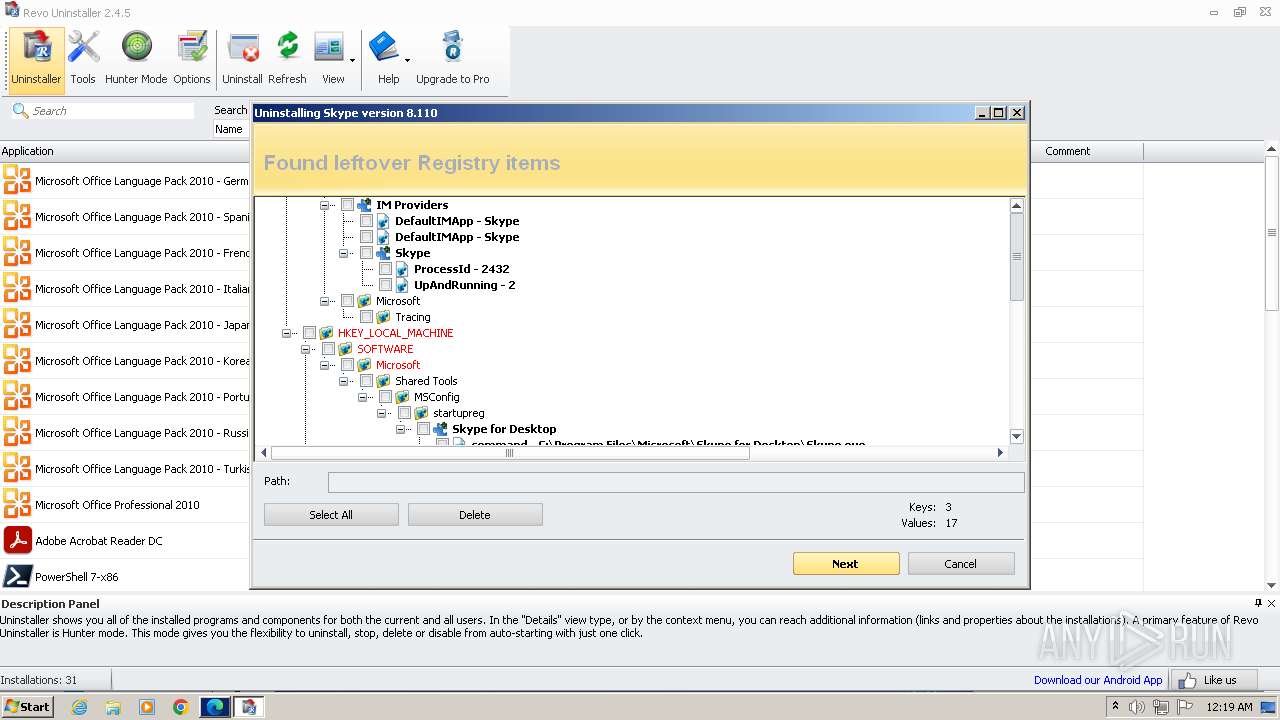Check the SOFTWARE key checkbox
Screen dimensions: 1280x720
click(x=328, y=349)
